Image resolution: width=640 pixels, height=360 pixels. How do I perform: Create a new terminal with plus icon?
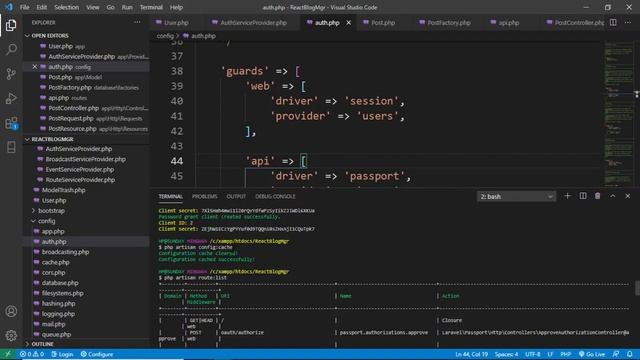[567, 196]
